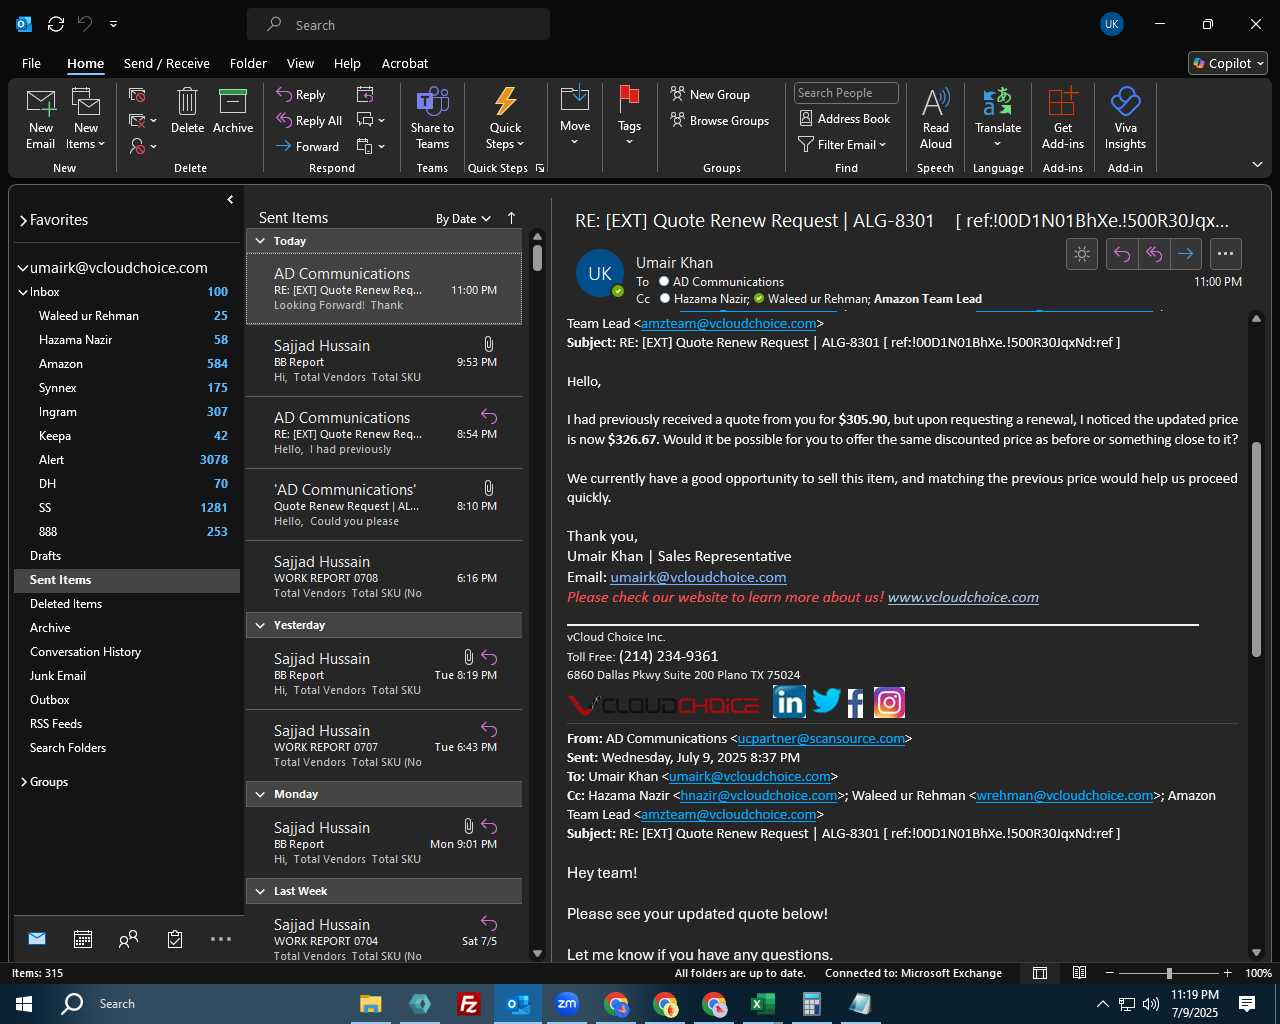Open the Tags dropdown
1280x1024 pixels.
629,118
